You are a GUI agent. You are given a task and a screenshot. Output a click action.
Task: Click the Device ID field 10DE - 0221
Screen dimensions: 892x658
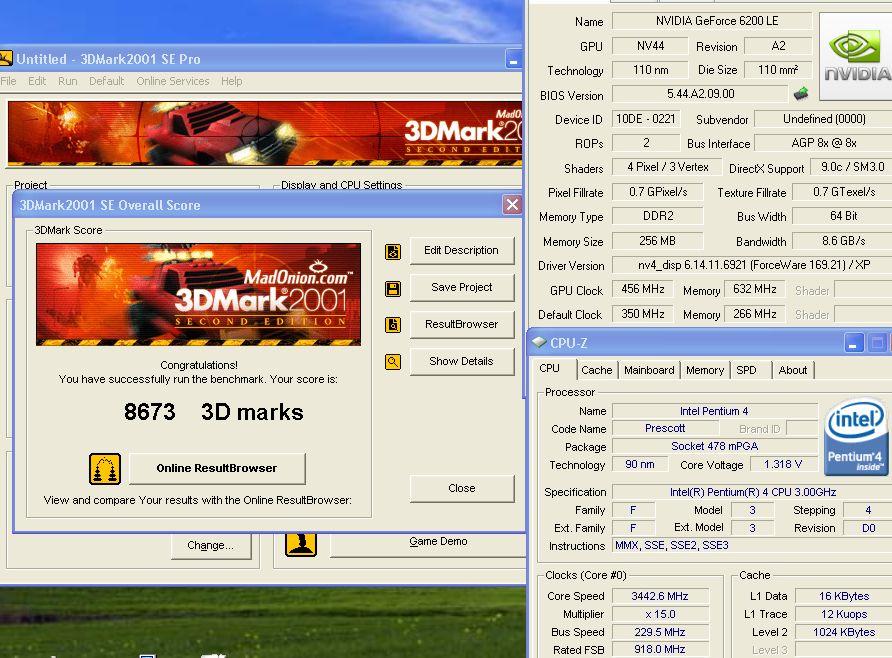point(646,119)
